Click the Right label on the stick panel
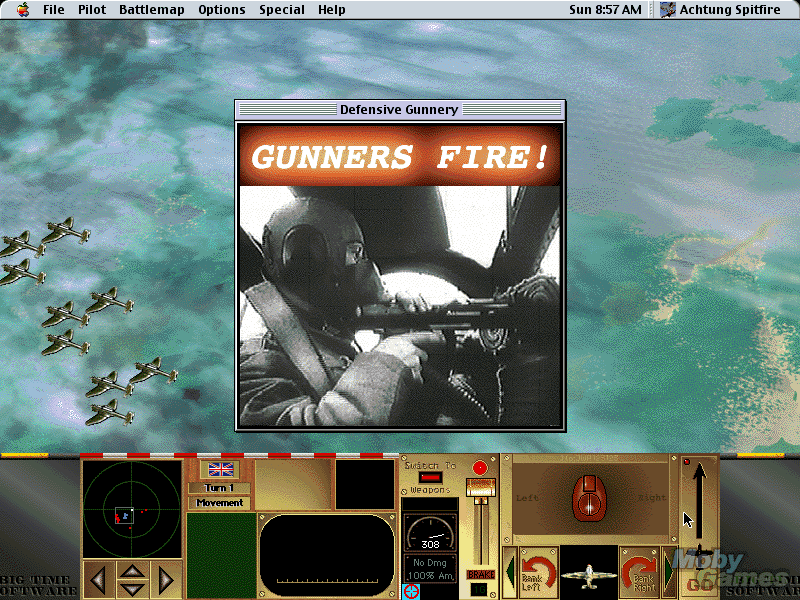Viewport: 800px width, 600px height. (652, 497)
